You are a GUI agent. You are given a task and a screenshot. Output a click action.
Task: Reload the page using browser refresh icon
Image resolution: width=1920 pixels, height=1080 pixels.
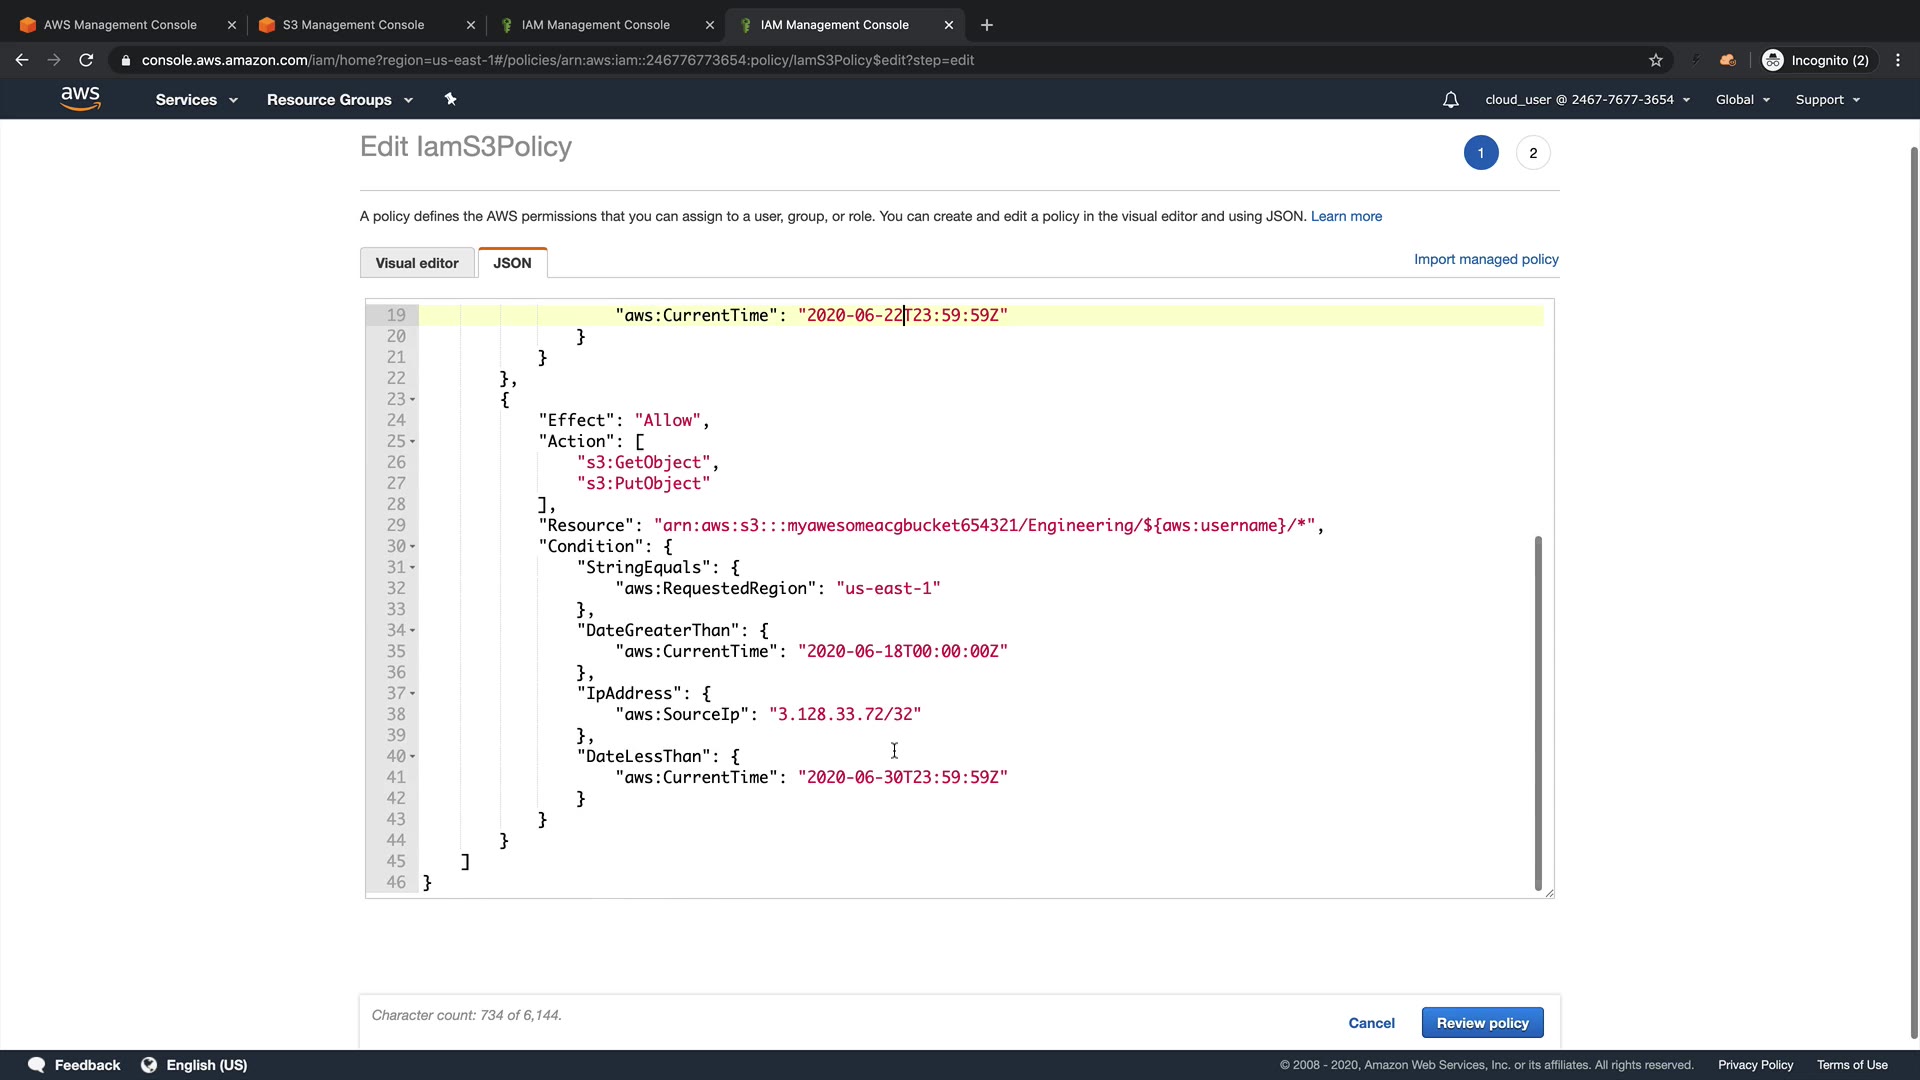click(x=86, y=60)
